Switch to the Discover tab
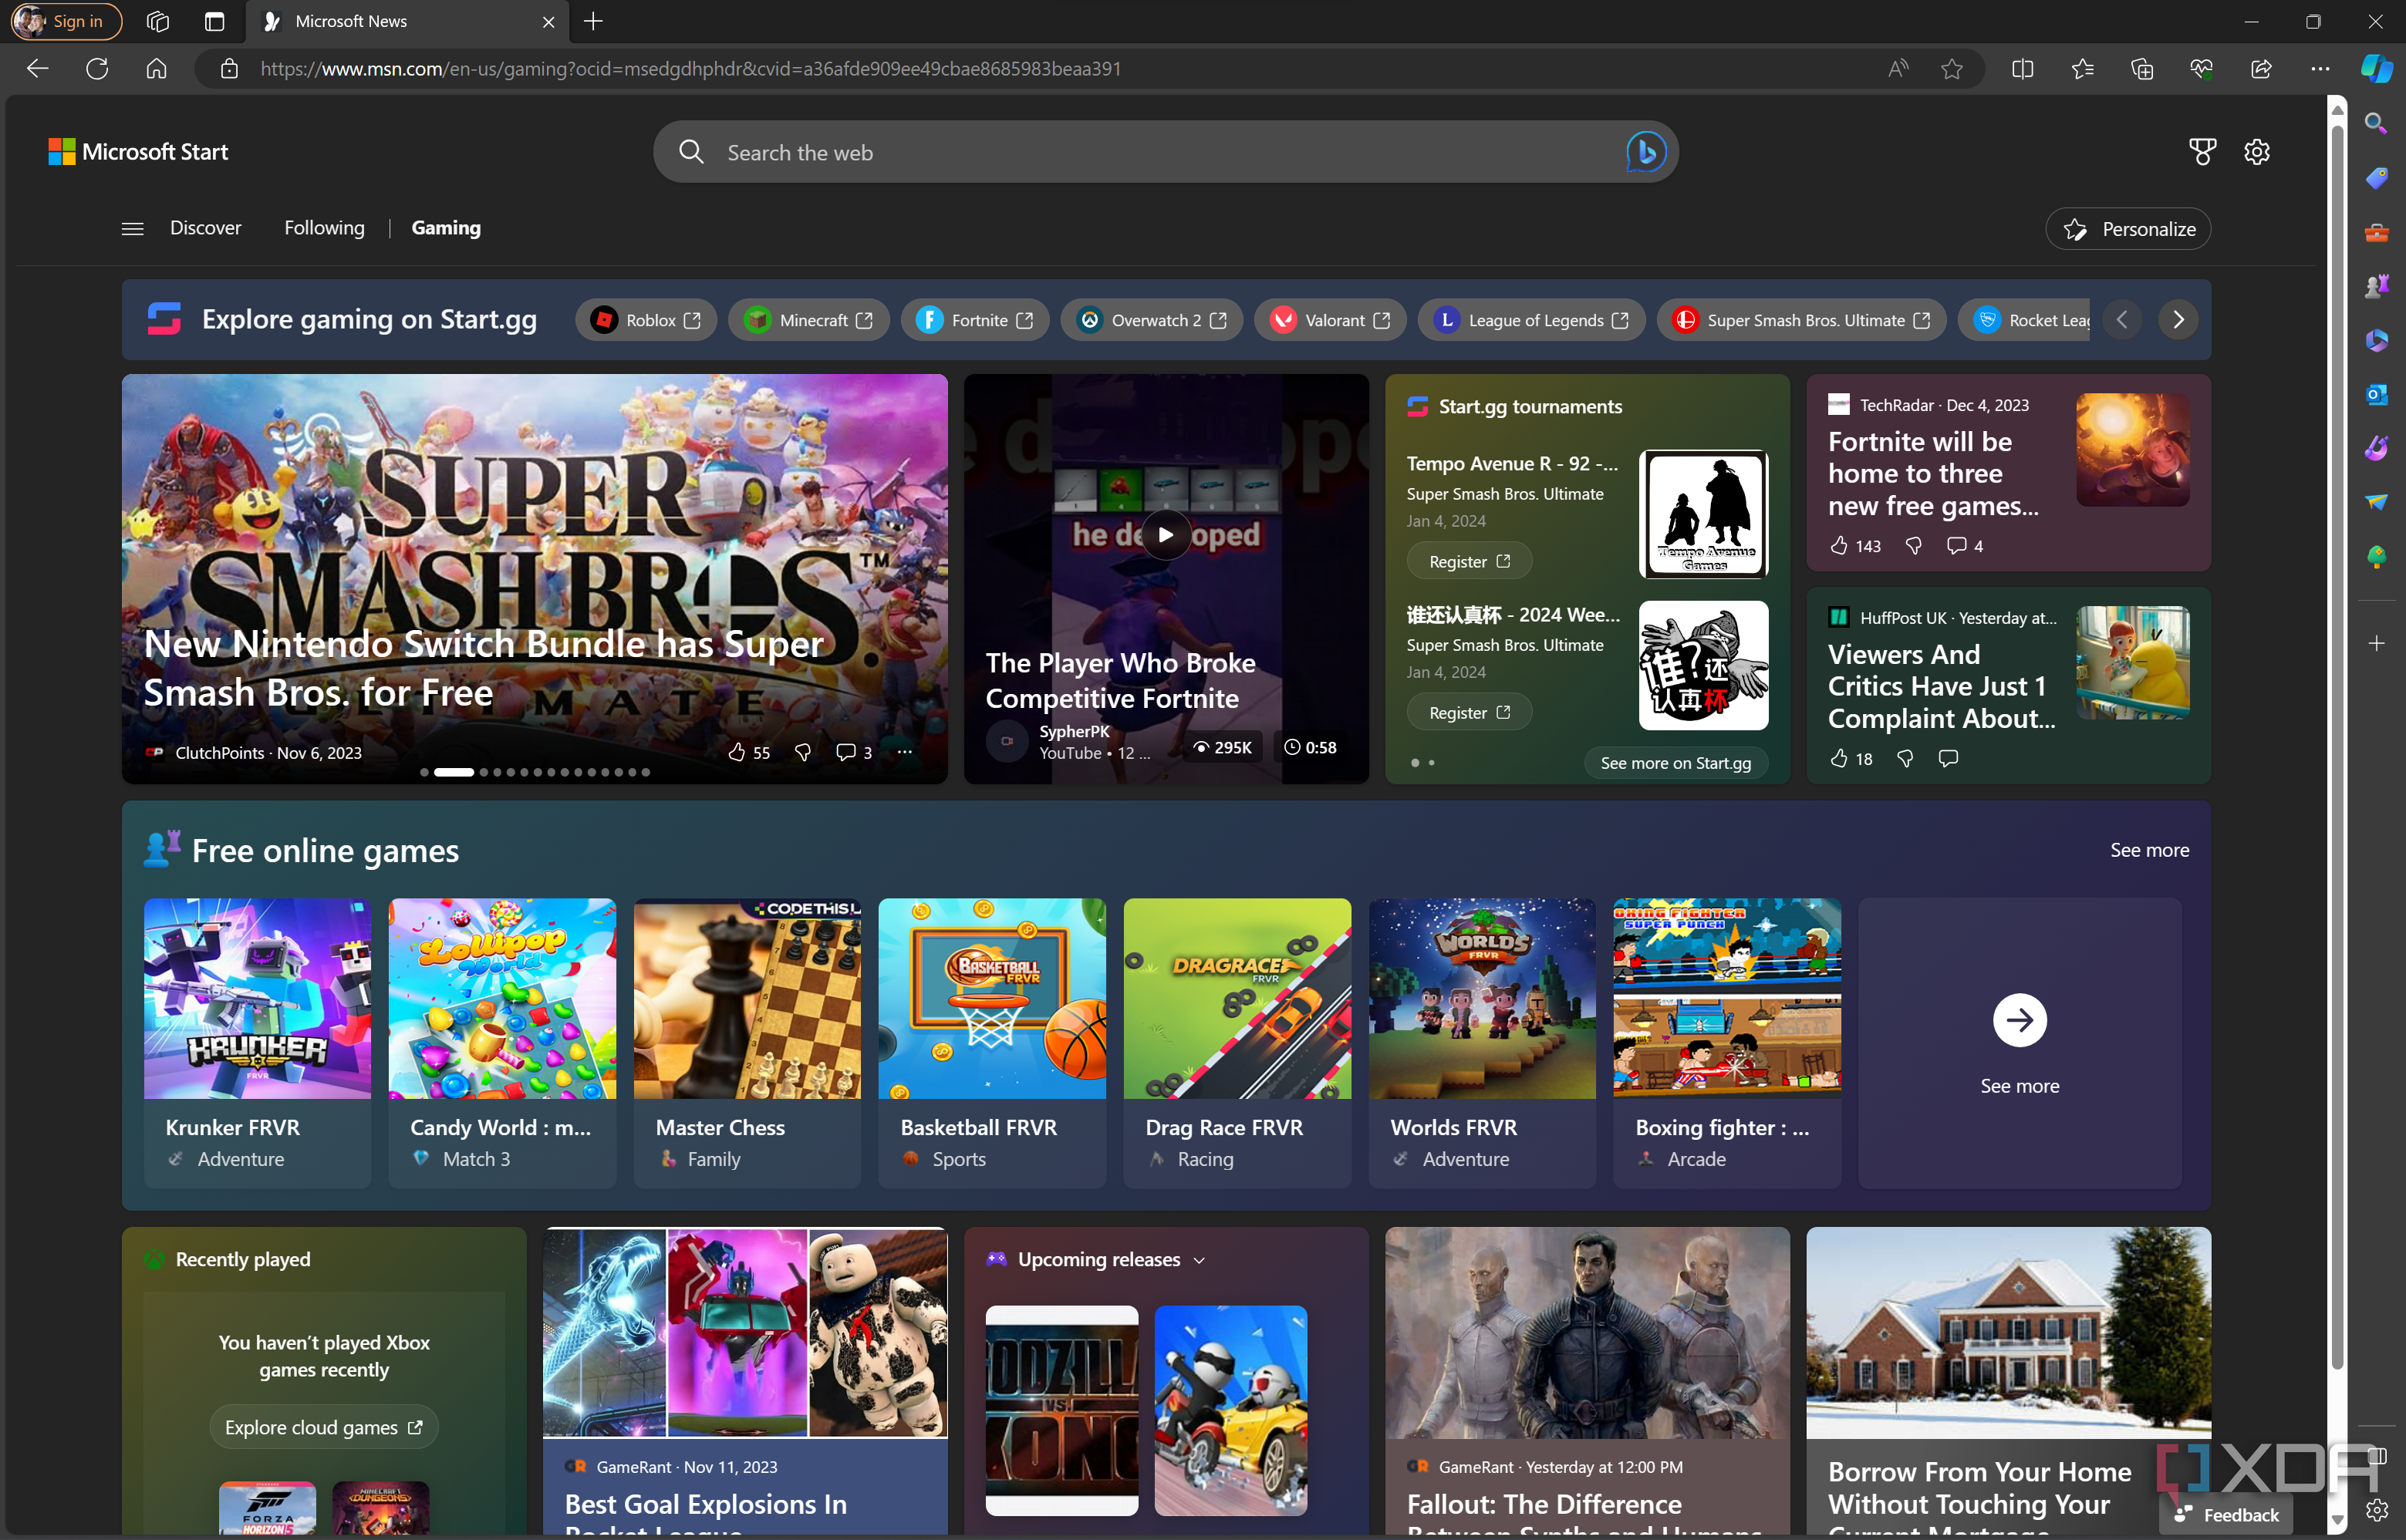 [205, 228]
